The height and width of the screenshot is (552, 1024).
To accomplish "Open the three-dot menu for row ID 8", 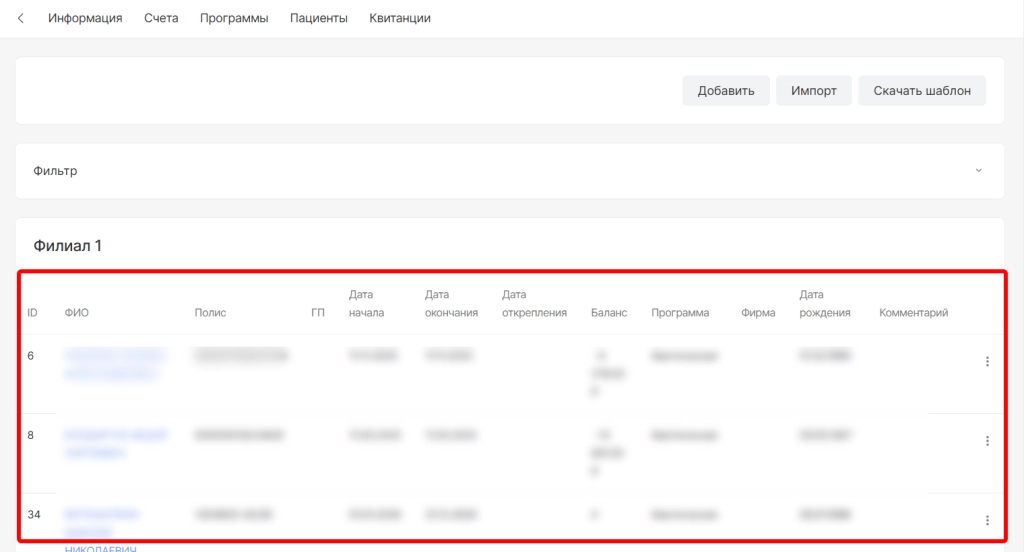I will pyautogui.click(x=987, y=441).
